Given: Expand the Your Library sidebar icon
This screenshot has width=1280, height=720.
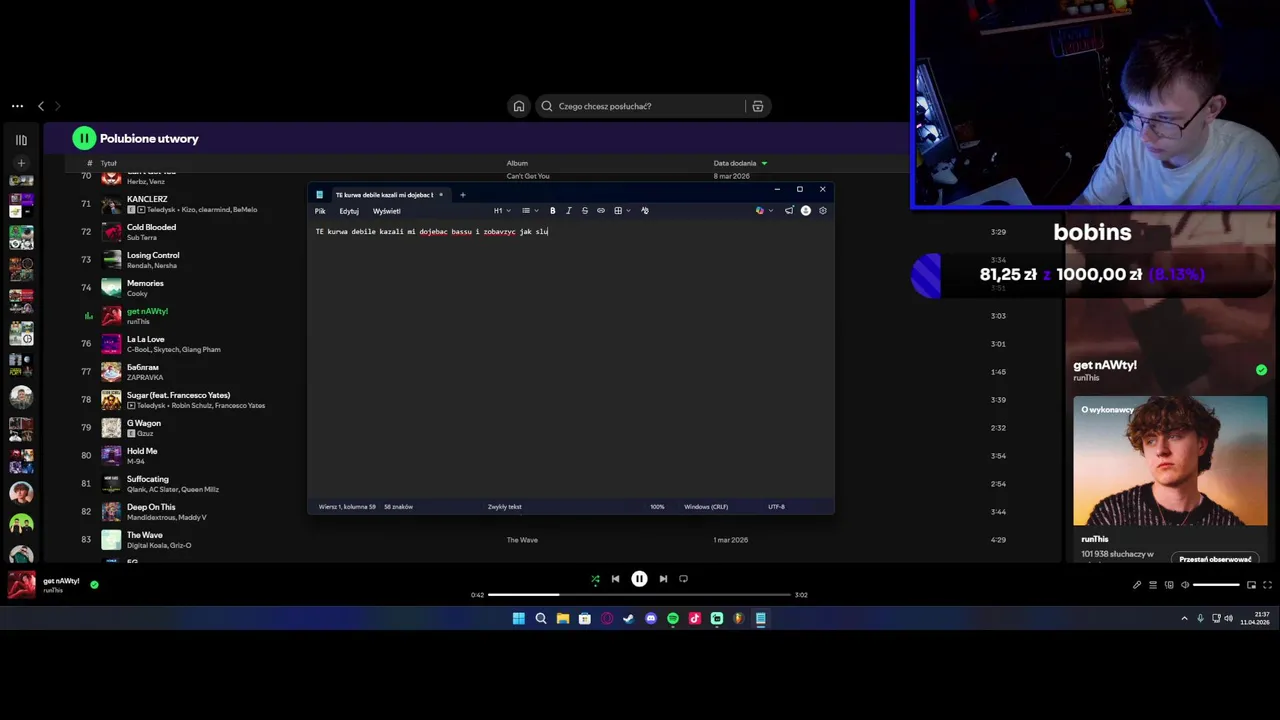Looking at the screenshot, I should [21, 140].
